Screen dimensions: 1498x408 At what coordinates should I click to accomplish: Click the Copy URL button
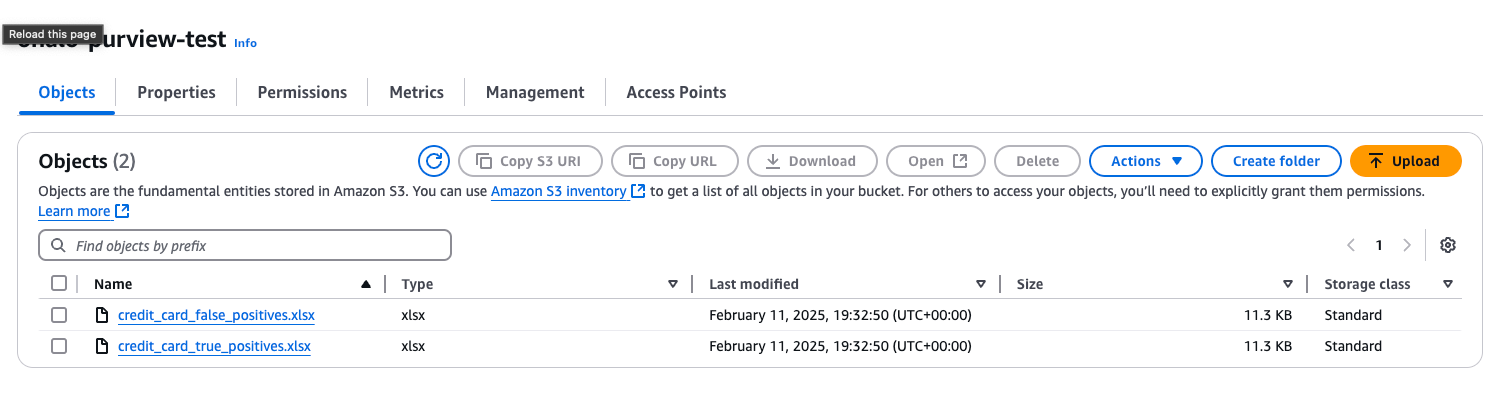pyautogui.click(x=676, y=161)
